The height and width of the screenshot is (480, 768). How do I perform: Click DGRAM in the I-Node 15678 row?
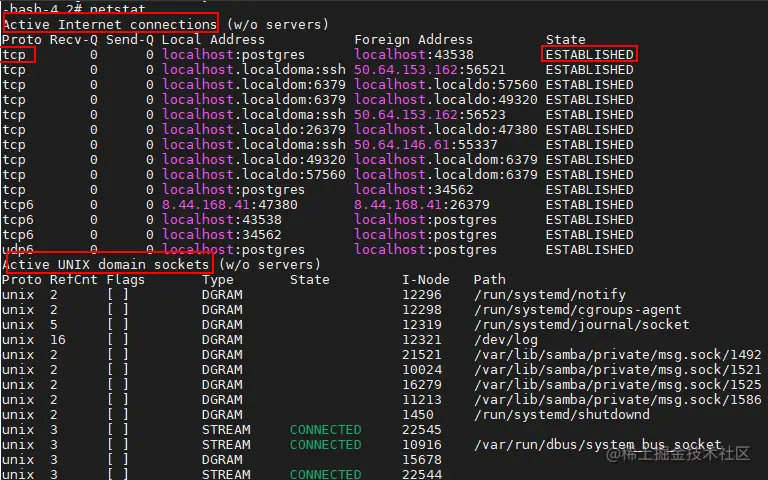pos(222,460)
